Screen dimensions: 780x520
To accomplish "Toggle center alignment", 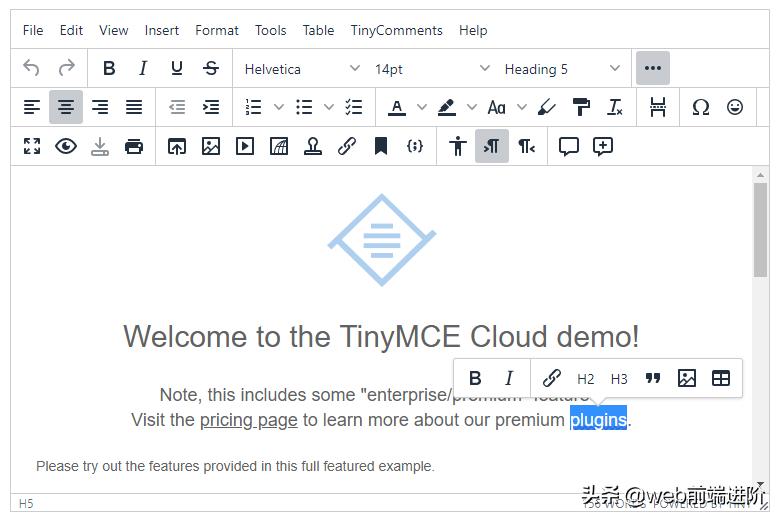I will (x=66, y=107).
